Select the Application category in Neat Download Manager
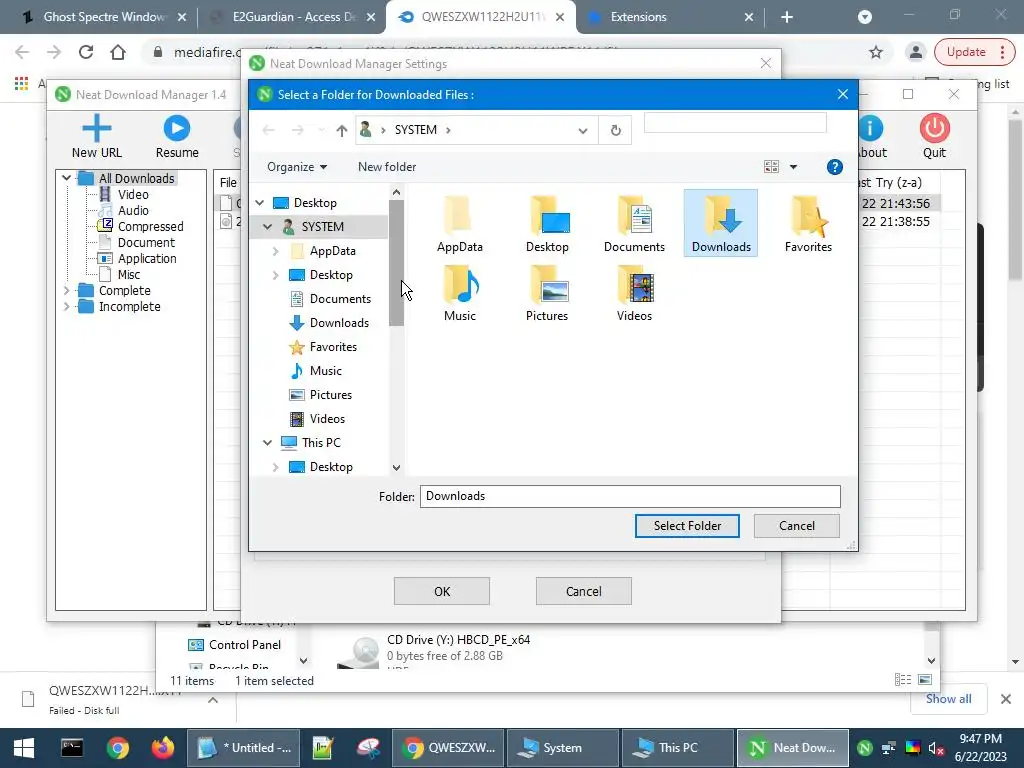The image size is (1024, 768). click(147, 258)
